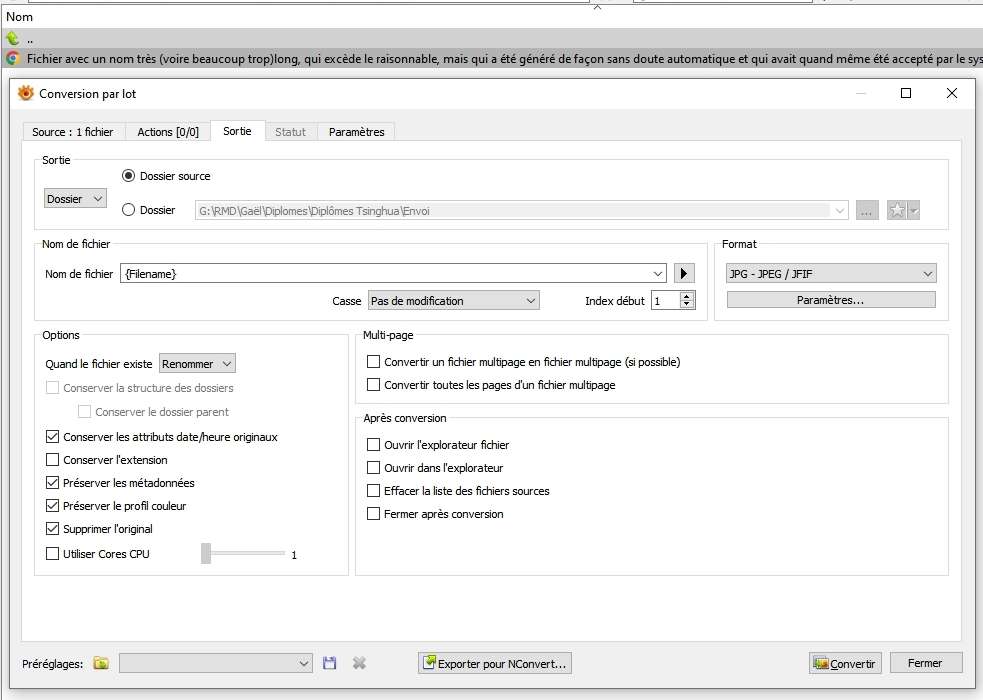The width and height of the screenshot is (983, 700).
Task: Click the browse output folder ellipsis button
Action: pos(867,210)
